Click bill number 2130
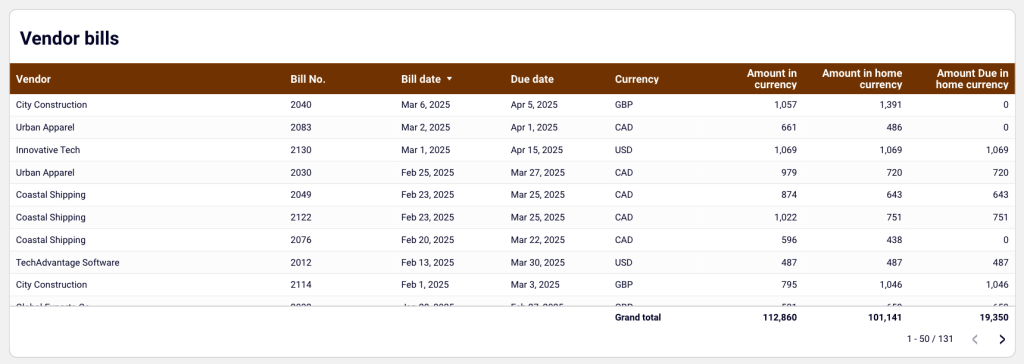This screenshot has height=364, width=1024. [301, 150]
